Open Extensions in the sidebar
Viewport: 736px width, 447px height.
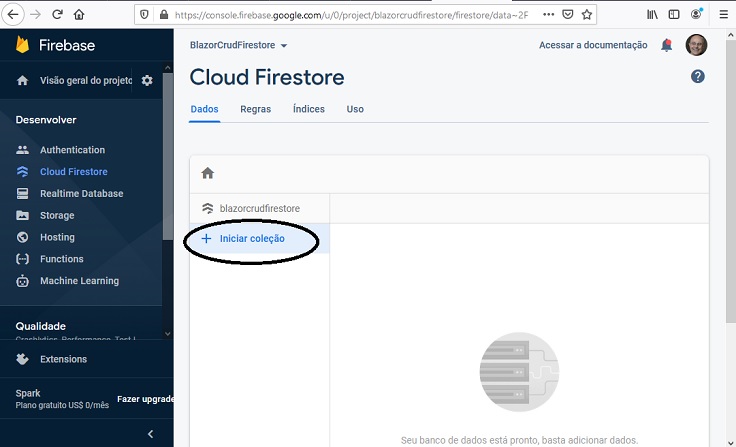click(x=63, y=359)
